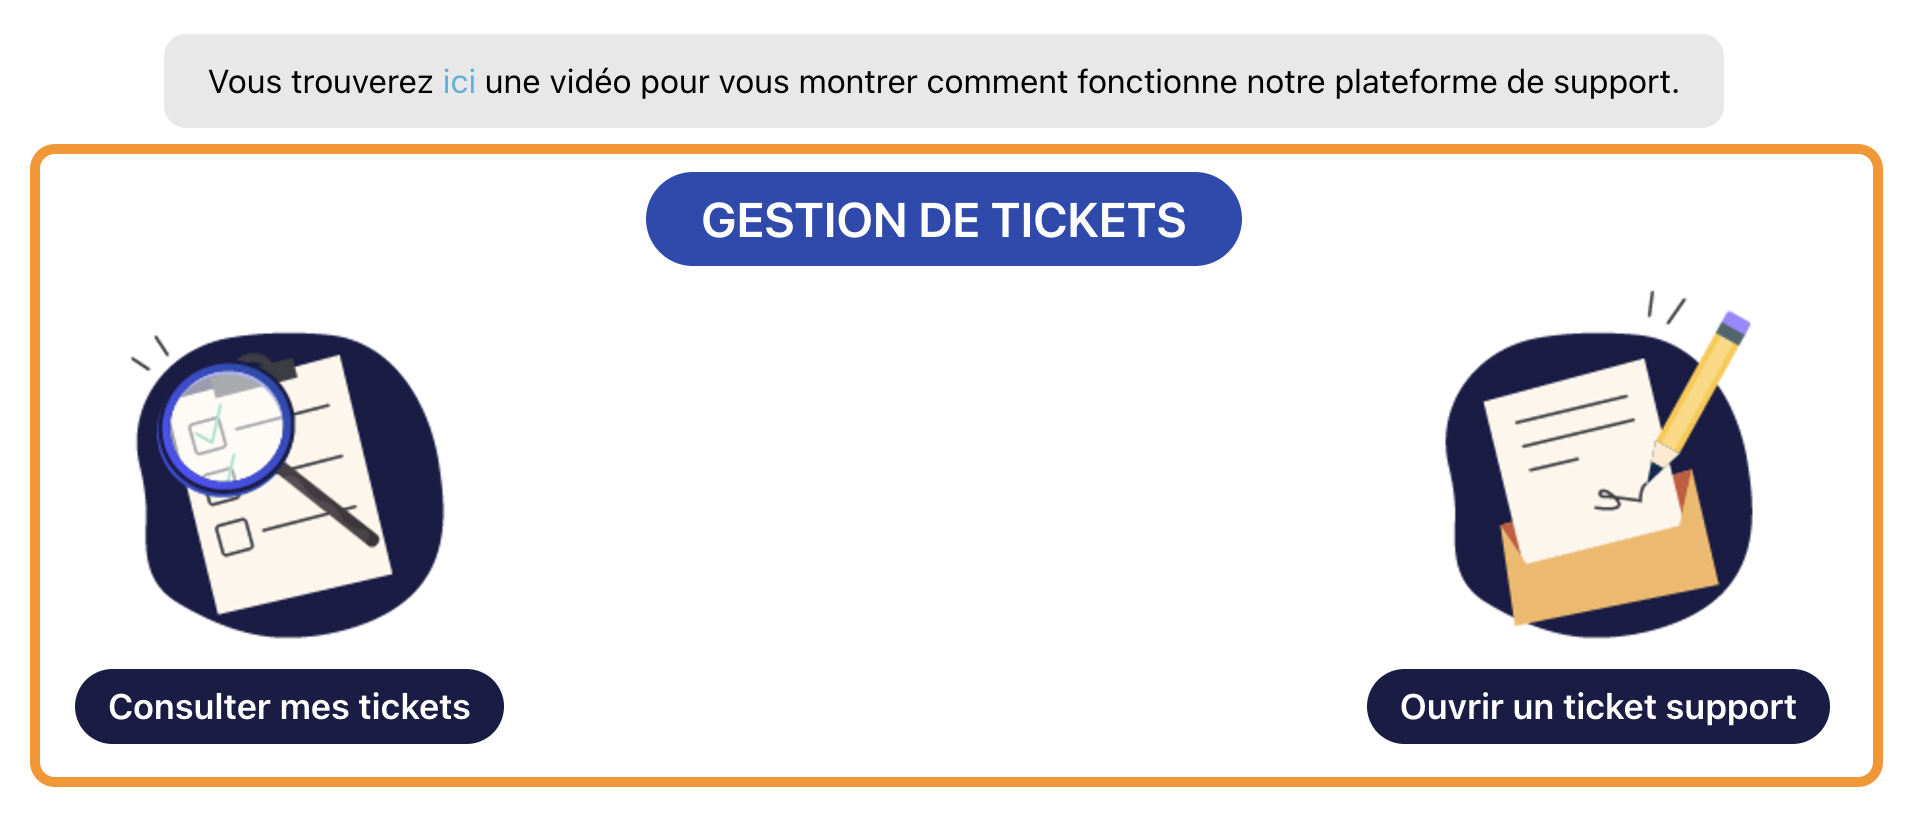Click the text lines on the letter
This screenshot has width=1924, height=831.
(1575, 430)
